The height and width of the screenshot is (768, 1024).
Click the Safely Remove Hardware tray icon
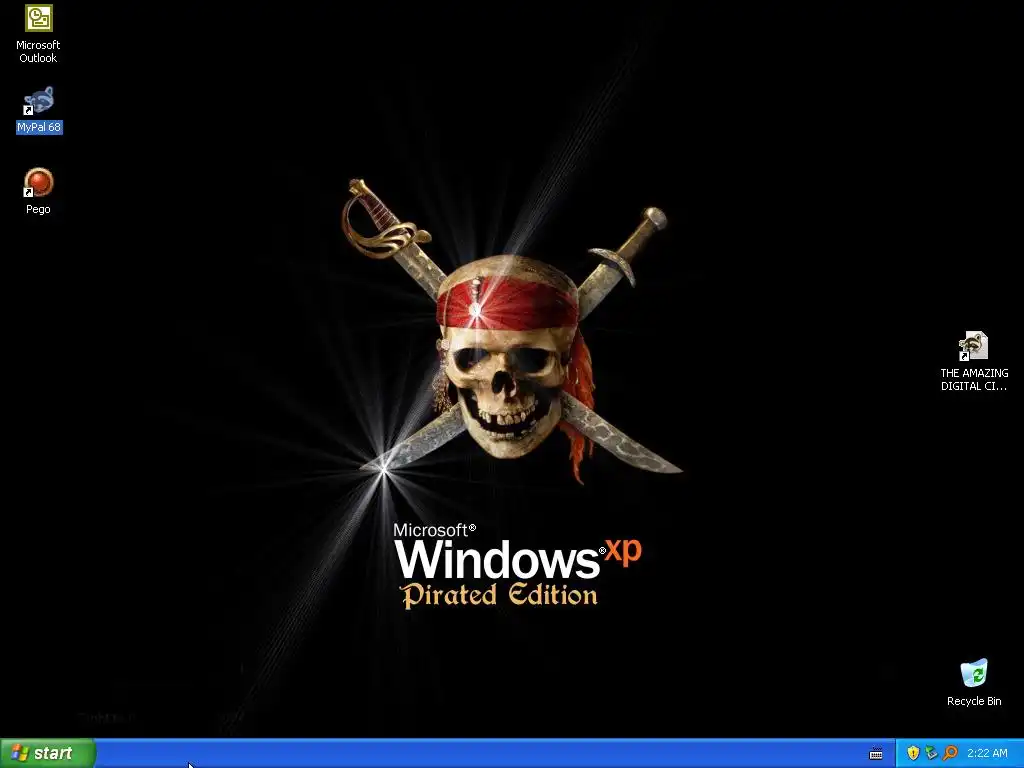(931, 753)
